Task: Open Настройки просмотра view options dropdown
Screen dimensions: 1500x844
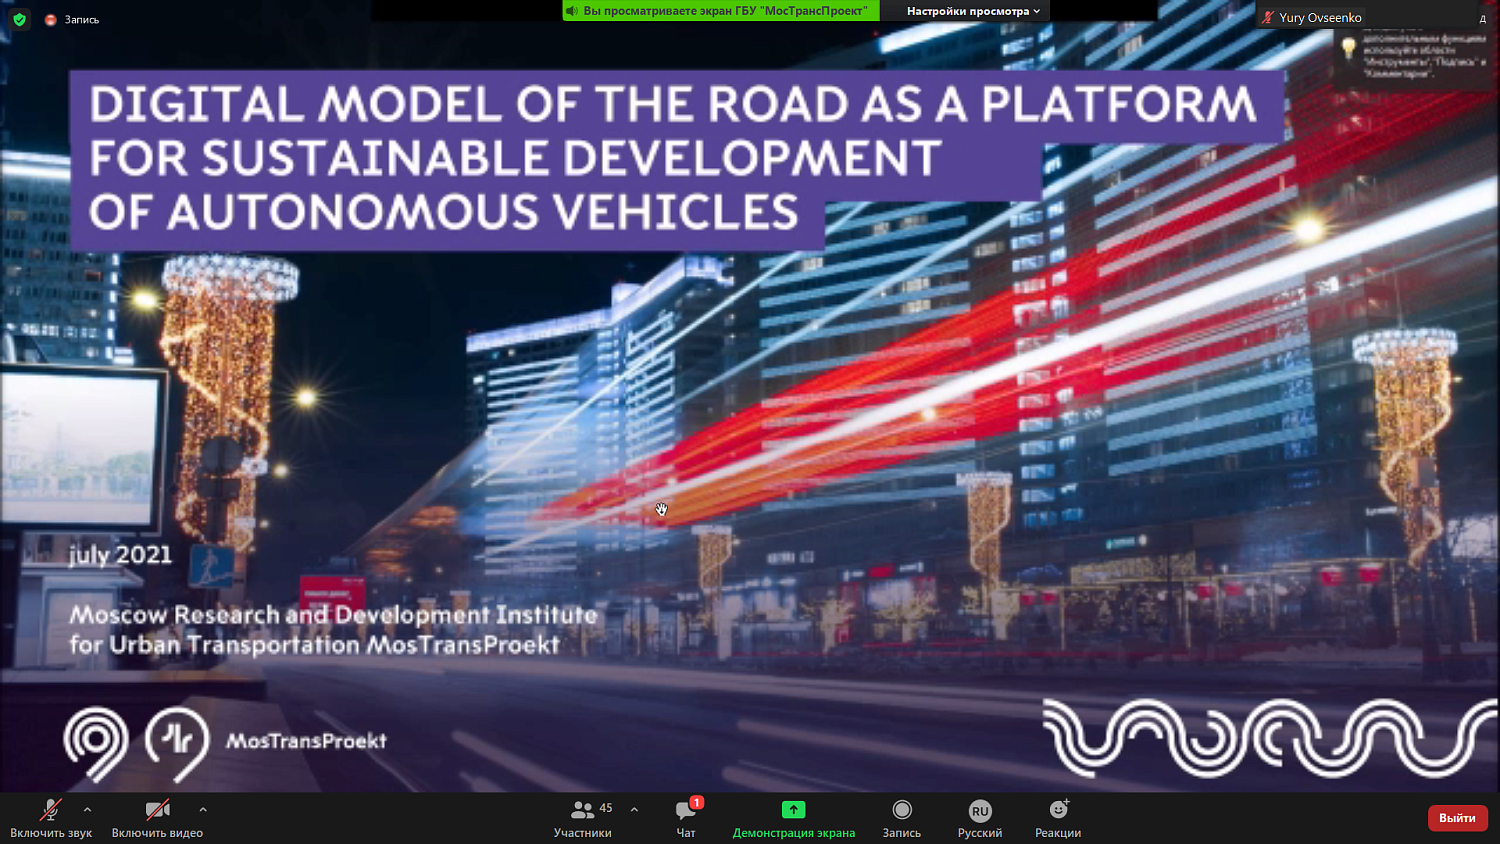Action: [x=973, y=11]
